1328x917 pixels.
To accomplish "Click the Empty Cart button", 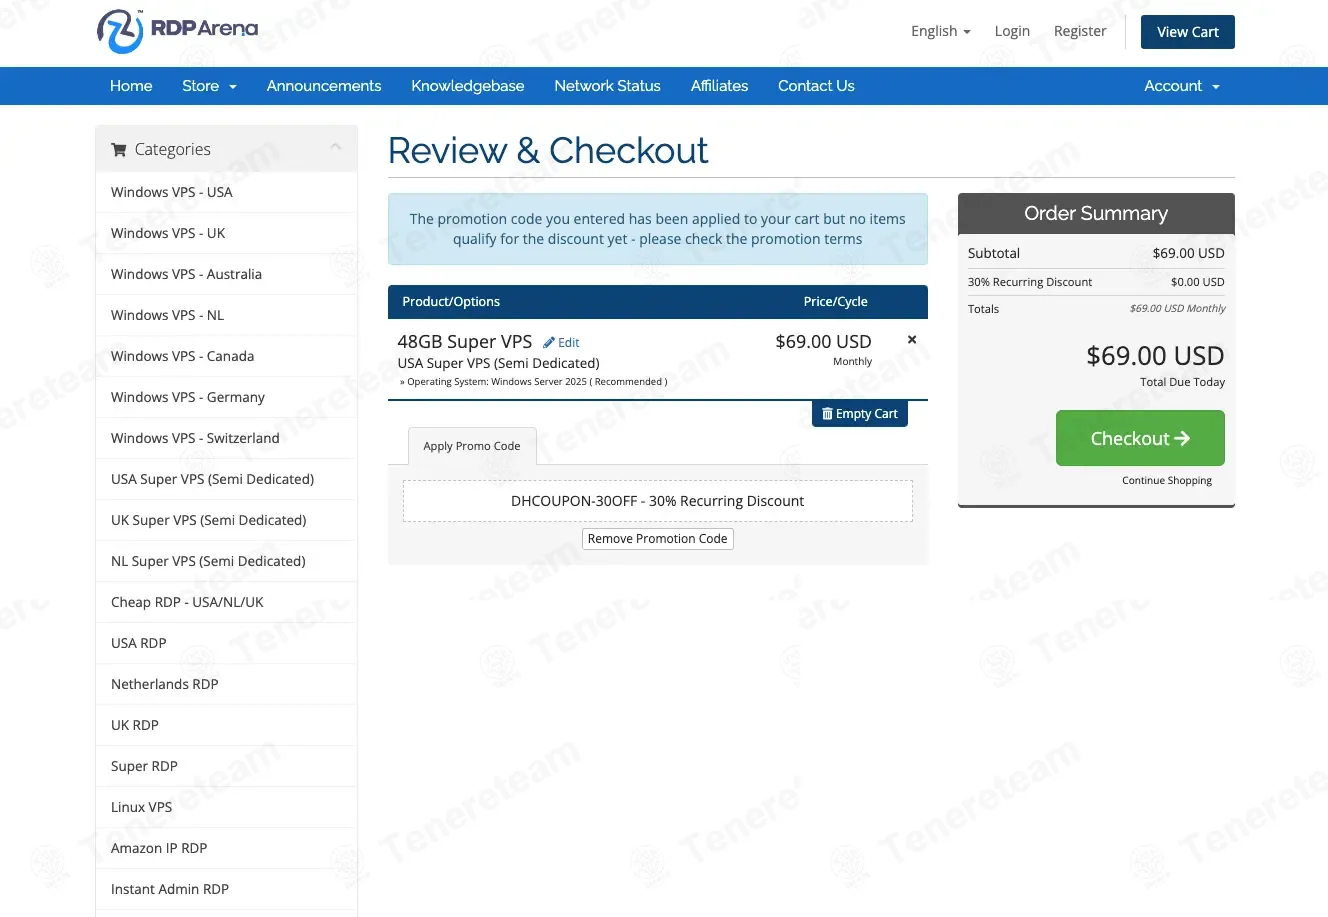I will [860, 414].
